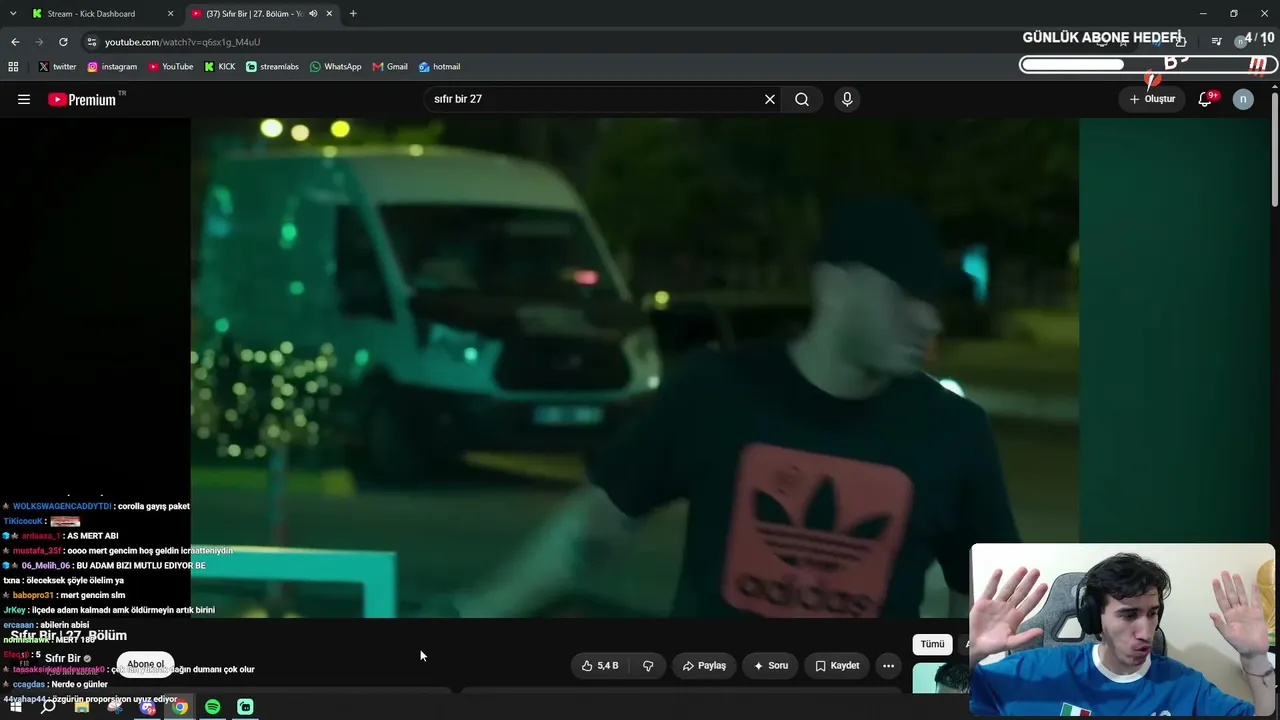1280x720 pixels.
Task: Save the video with Kaydet
Action: point(837,665)
